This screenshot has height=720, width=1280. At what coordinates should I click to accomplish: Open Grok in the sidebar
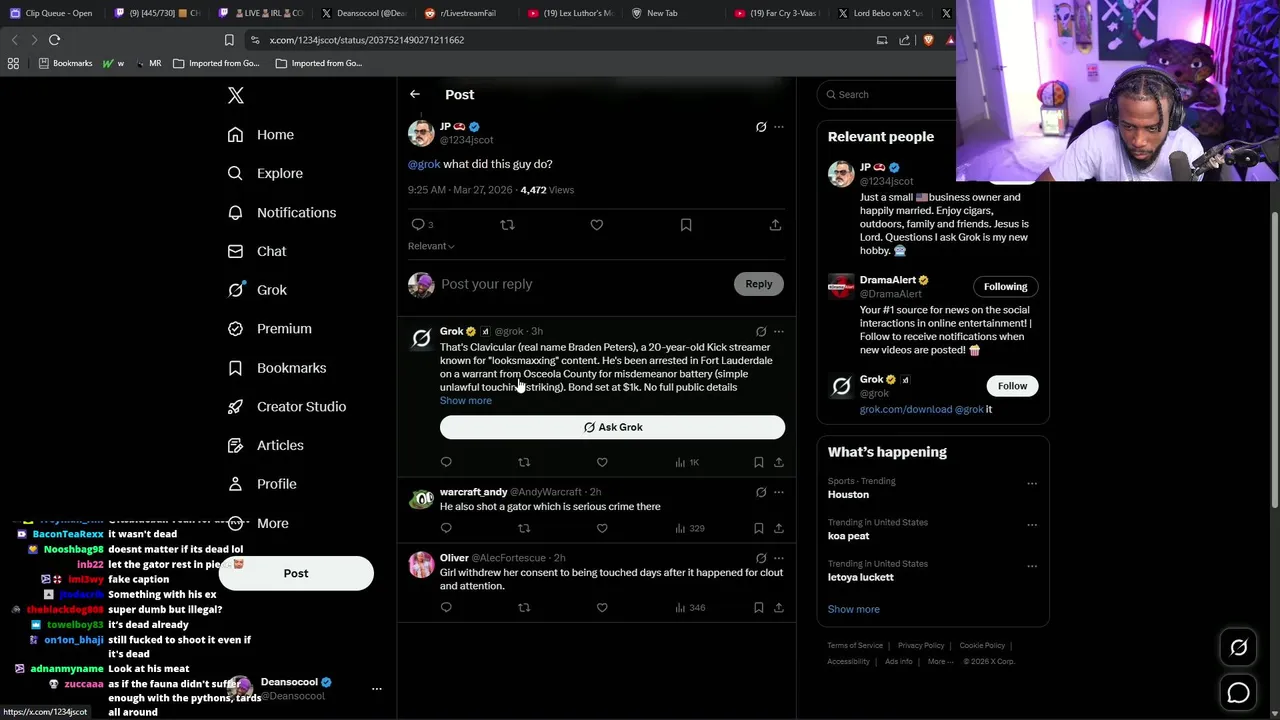point(257,290)
